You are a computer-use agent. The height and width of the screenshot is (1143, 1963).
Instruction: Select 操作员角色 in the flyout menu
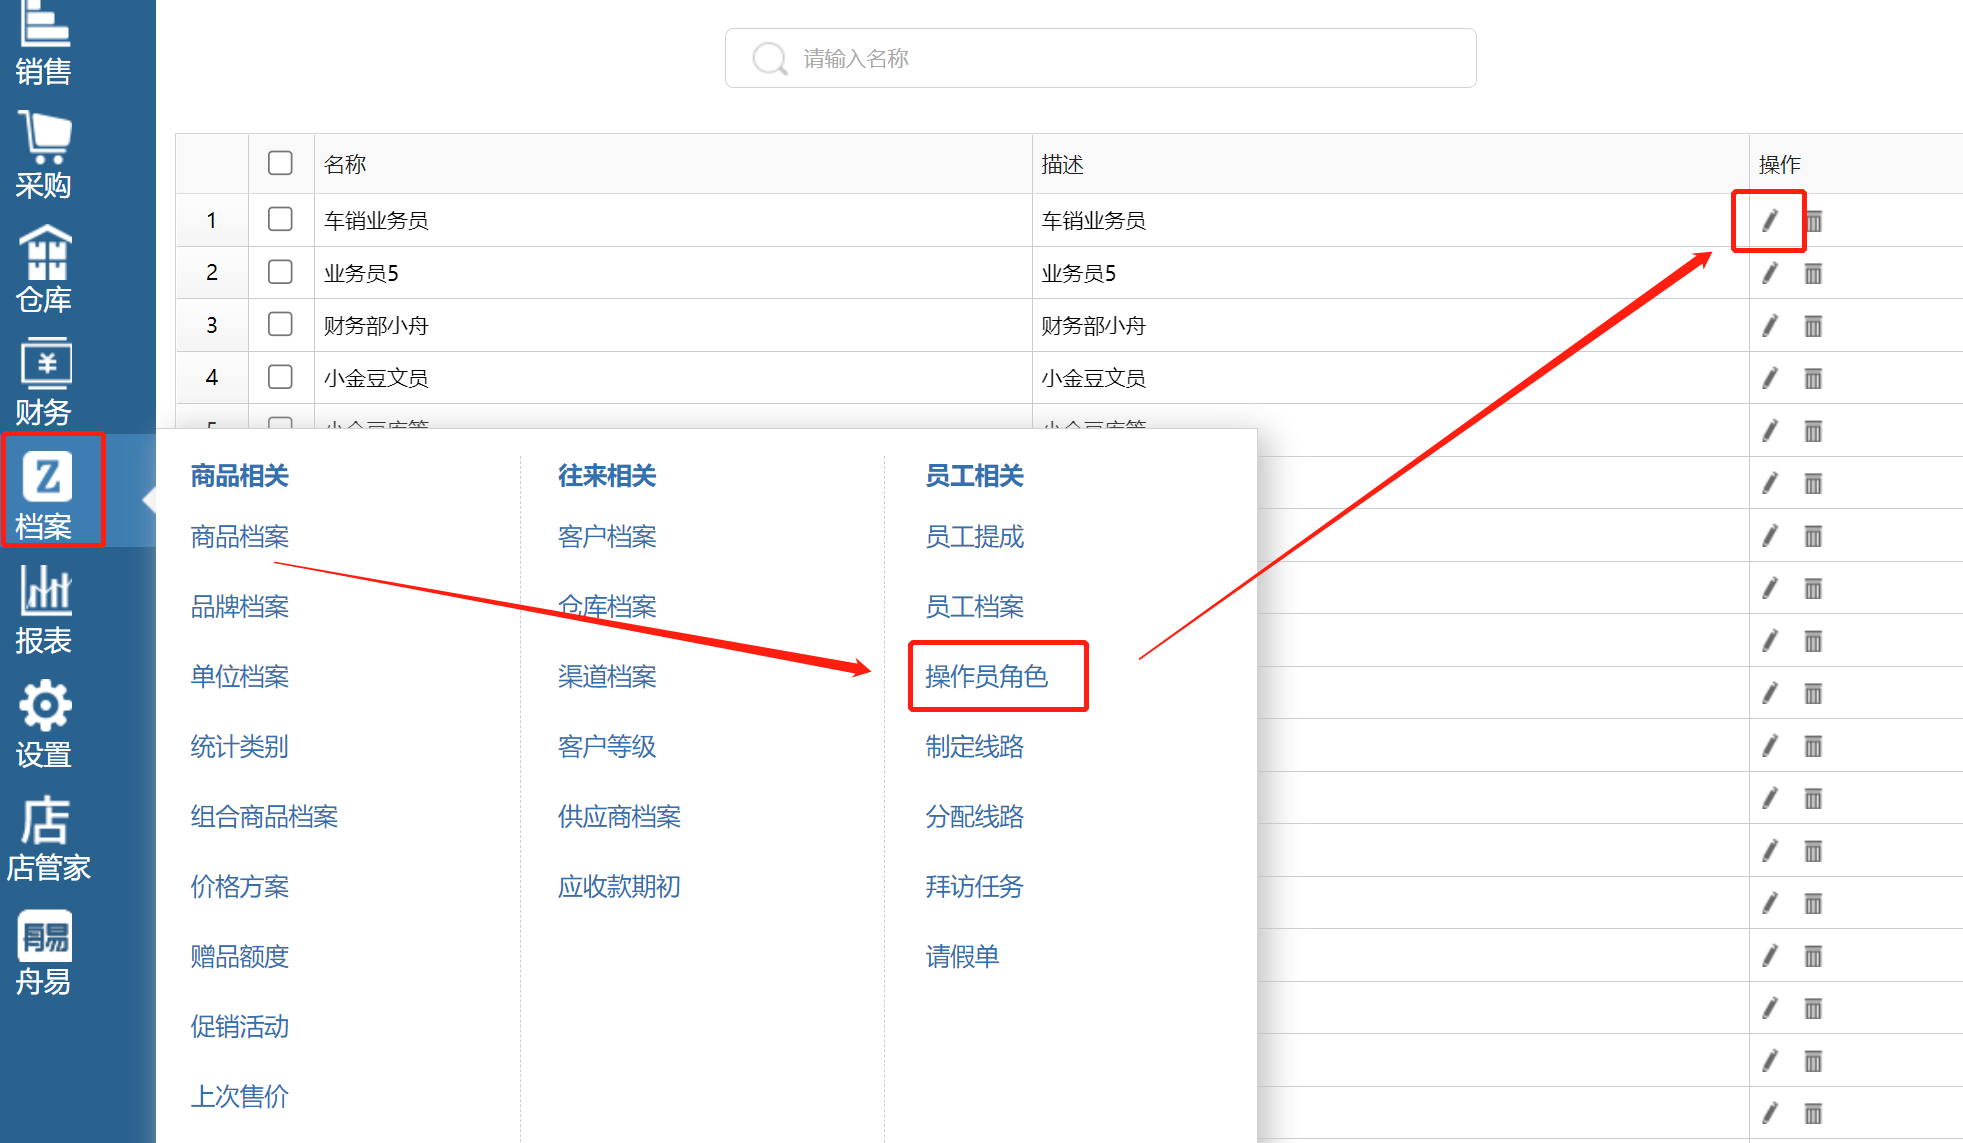pyautogui.click(x=986, y=676)
